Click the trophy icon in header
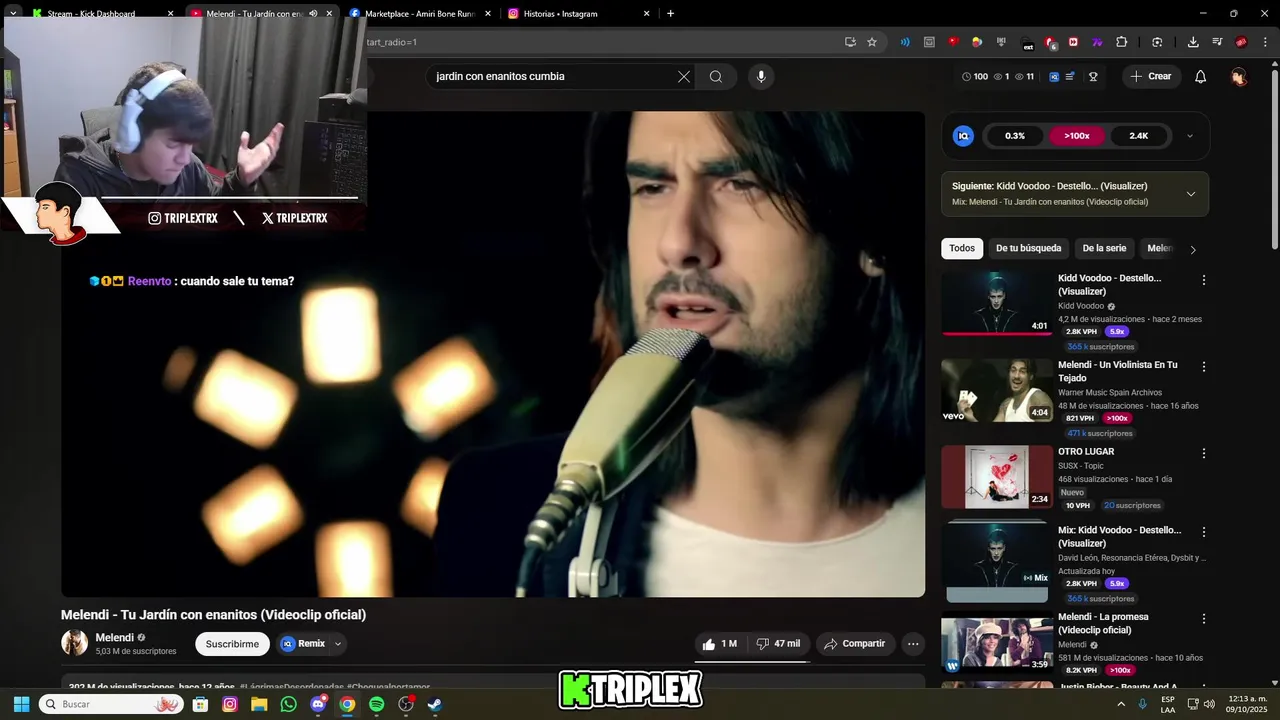 [x=1093, y=77]
